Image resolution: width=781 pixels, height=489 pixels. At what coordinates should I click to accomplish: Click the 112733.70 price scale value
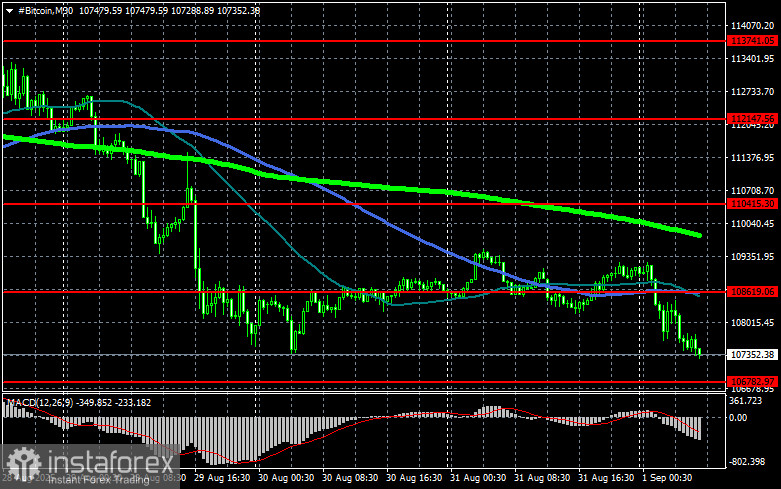point(752,92)
